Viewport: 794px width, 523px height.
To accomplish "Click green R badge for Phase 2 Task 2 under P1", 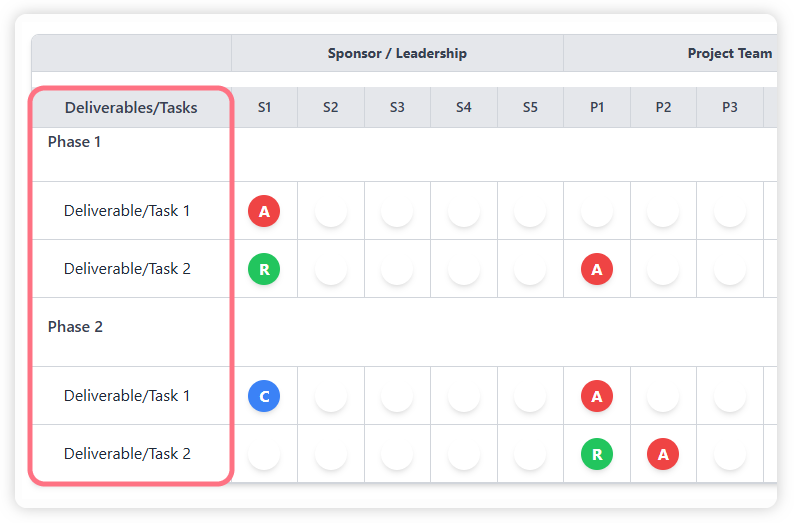I will click(x=597, y=454).
